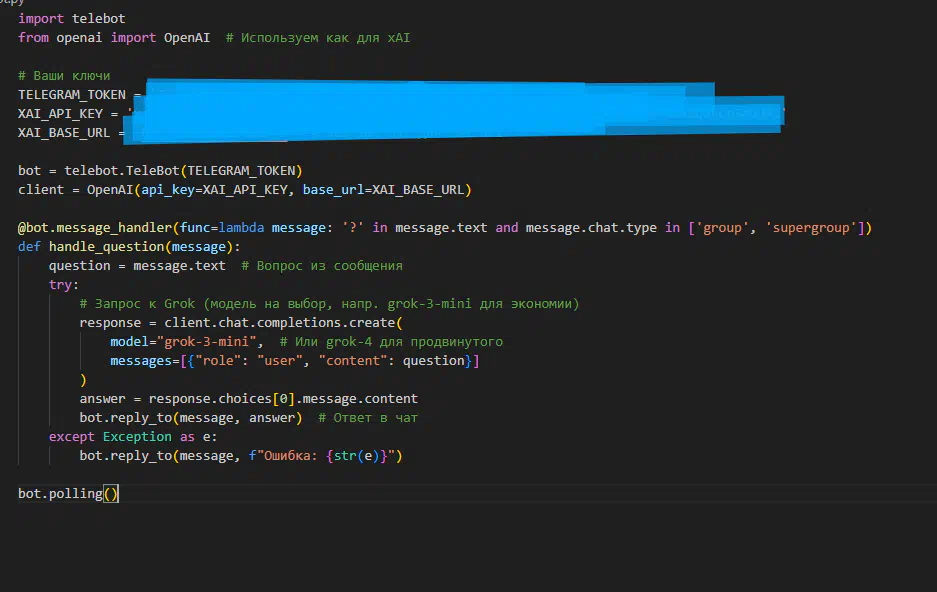The height and width of the screenshot is (592, 937).
Task: Click the "user" string value
Action: [280, 361]
